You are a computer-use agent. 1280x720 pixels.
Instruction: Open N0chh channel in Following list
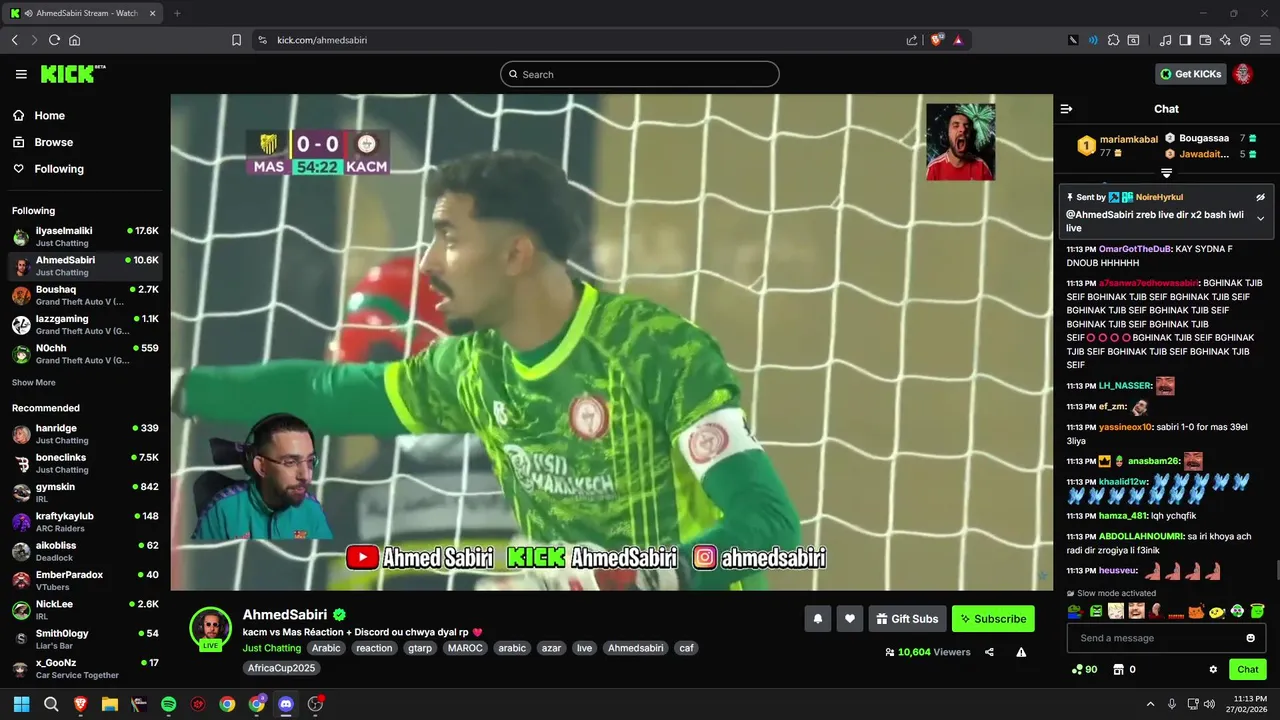point(85,353)
